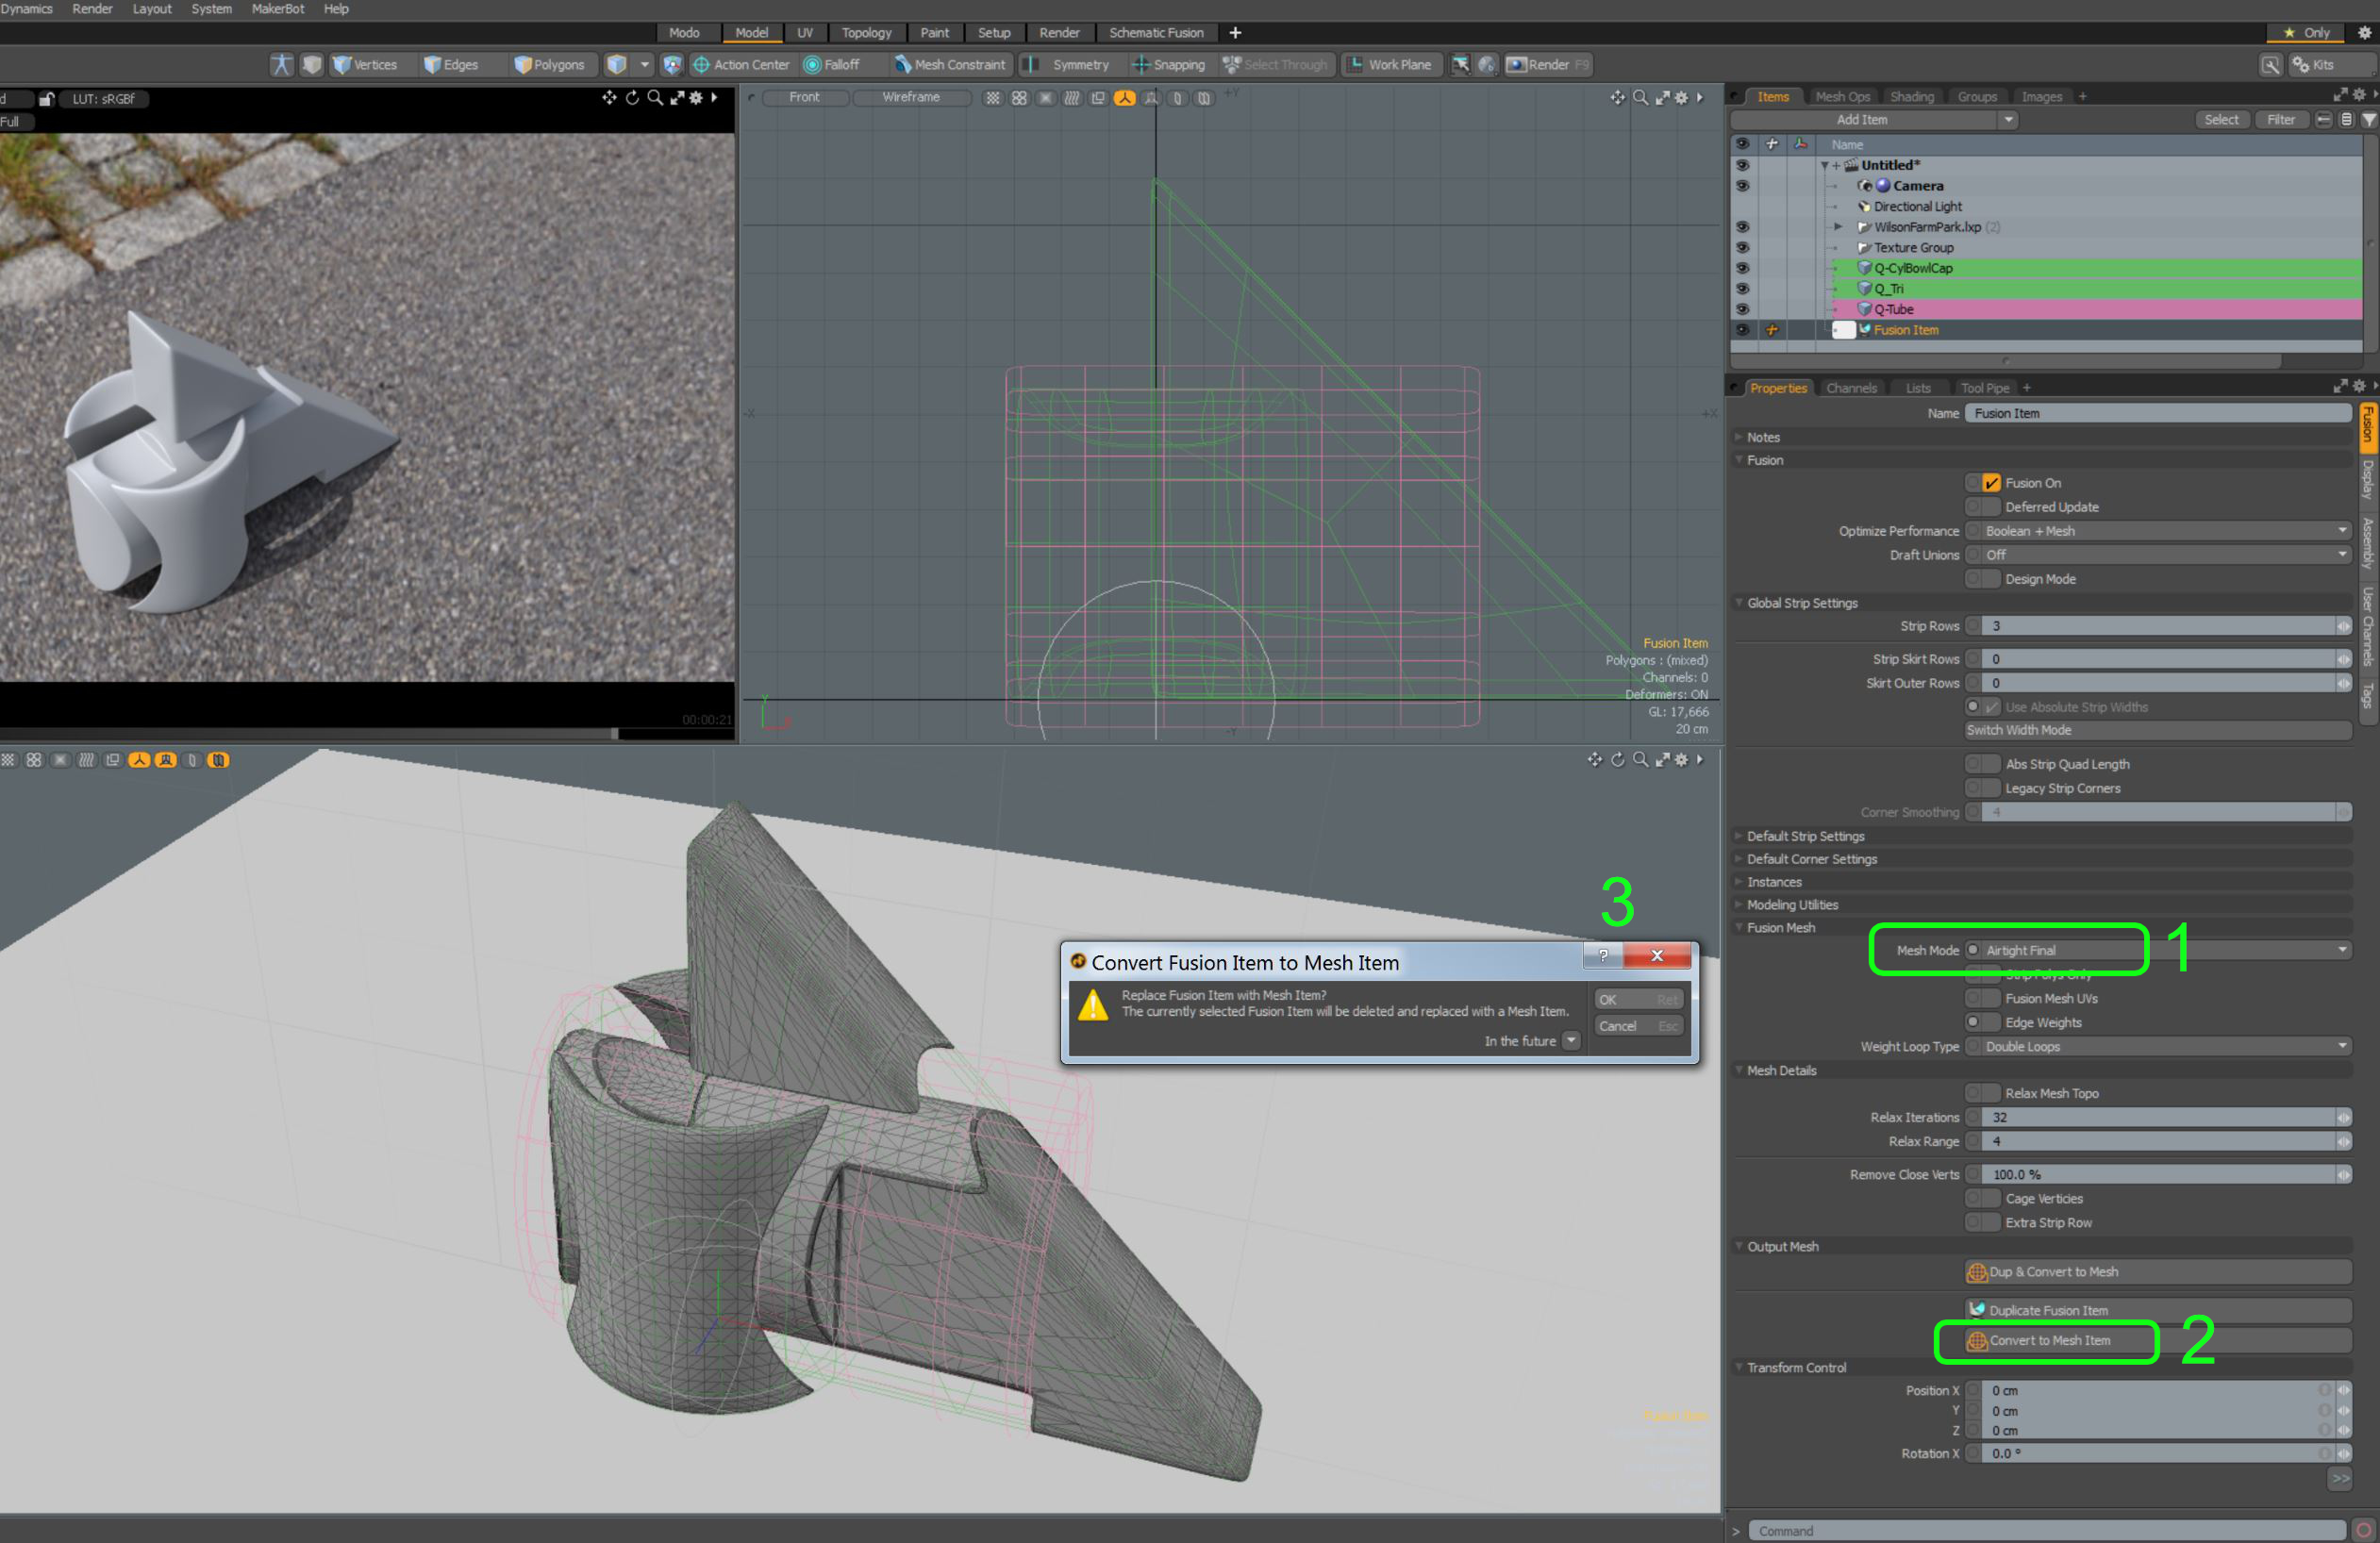Open the Mesh Ops tab
Viewport: 2380px width, 1543px height.
coord(1842,97)
